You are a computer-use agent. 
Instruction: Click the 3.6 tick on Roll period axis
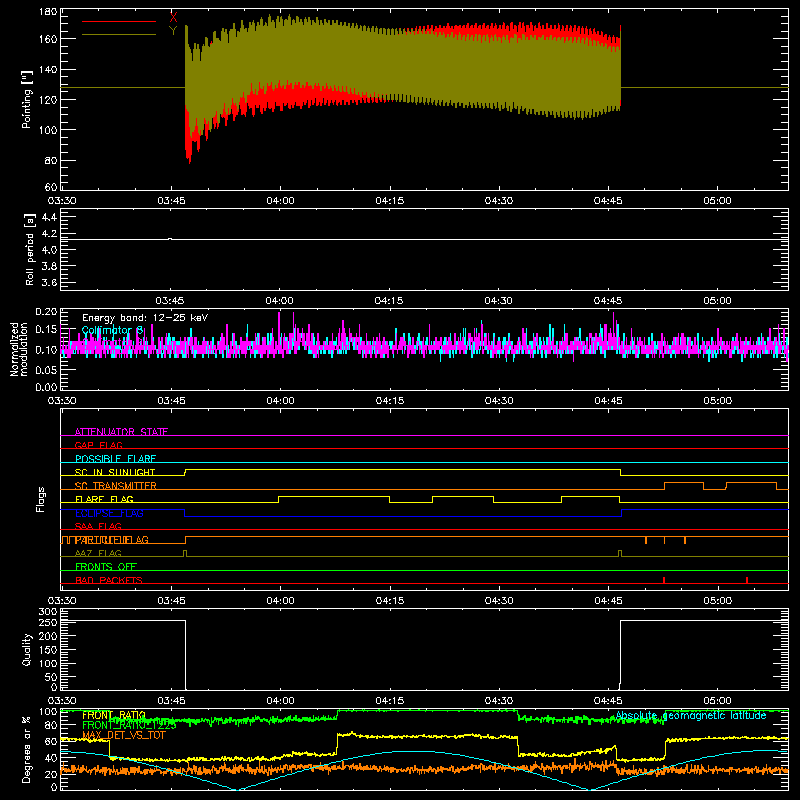[x=49, y=282]
